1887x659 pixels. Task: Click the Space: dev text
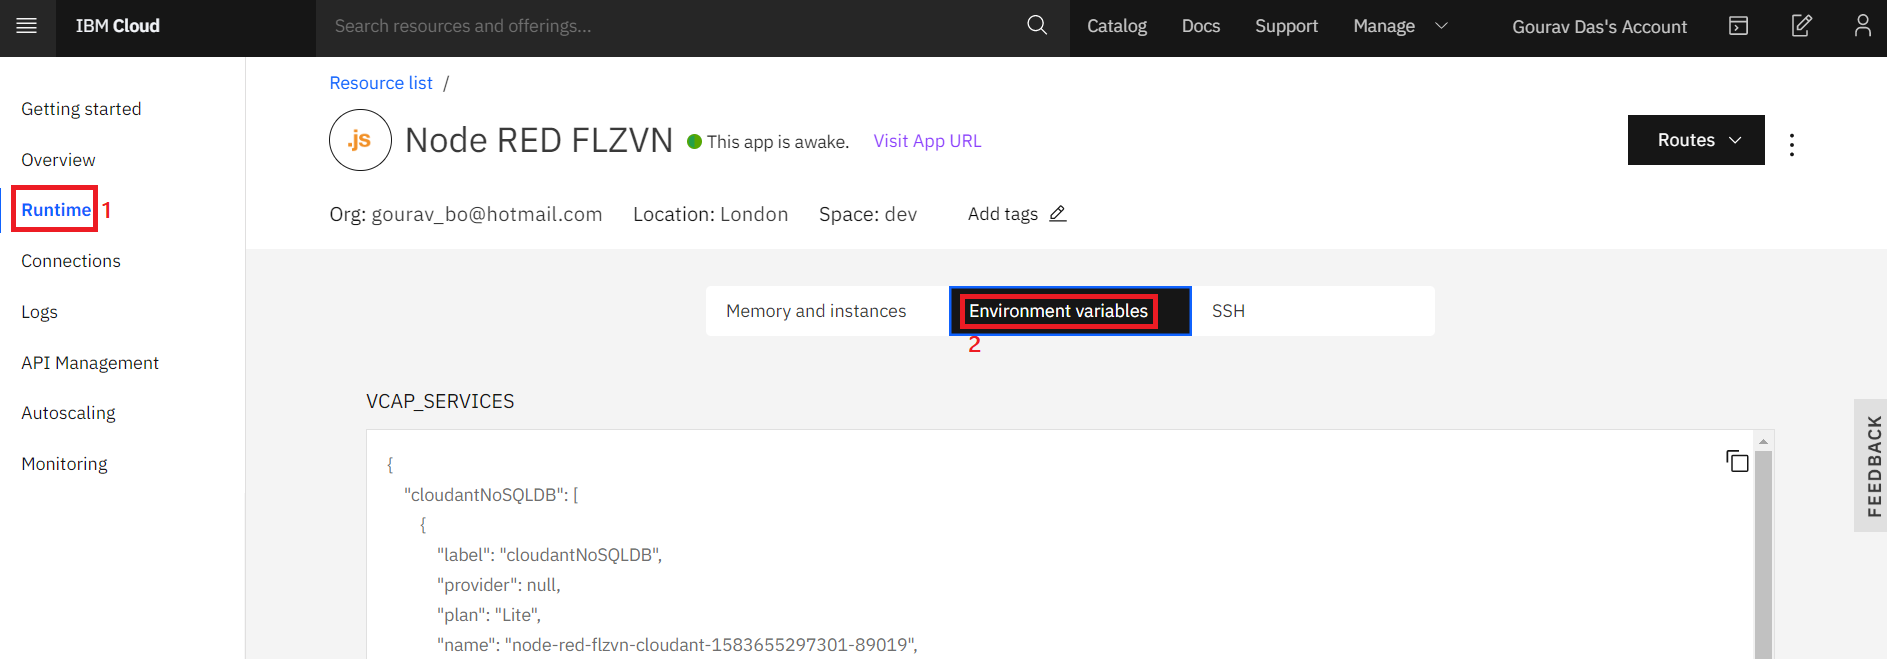[x=867, y=214]
